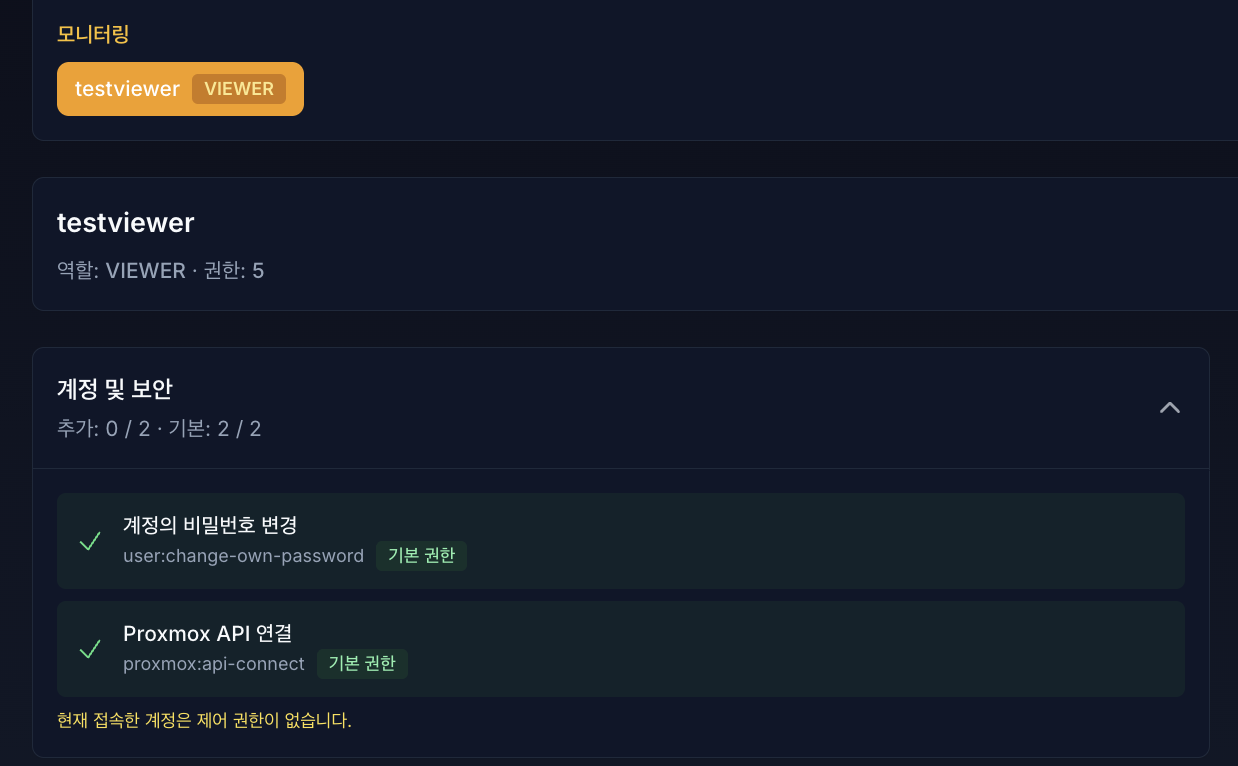
Task: Click the 모니터링 group label
Action: tap(93, 34)
